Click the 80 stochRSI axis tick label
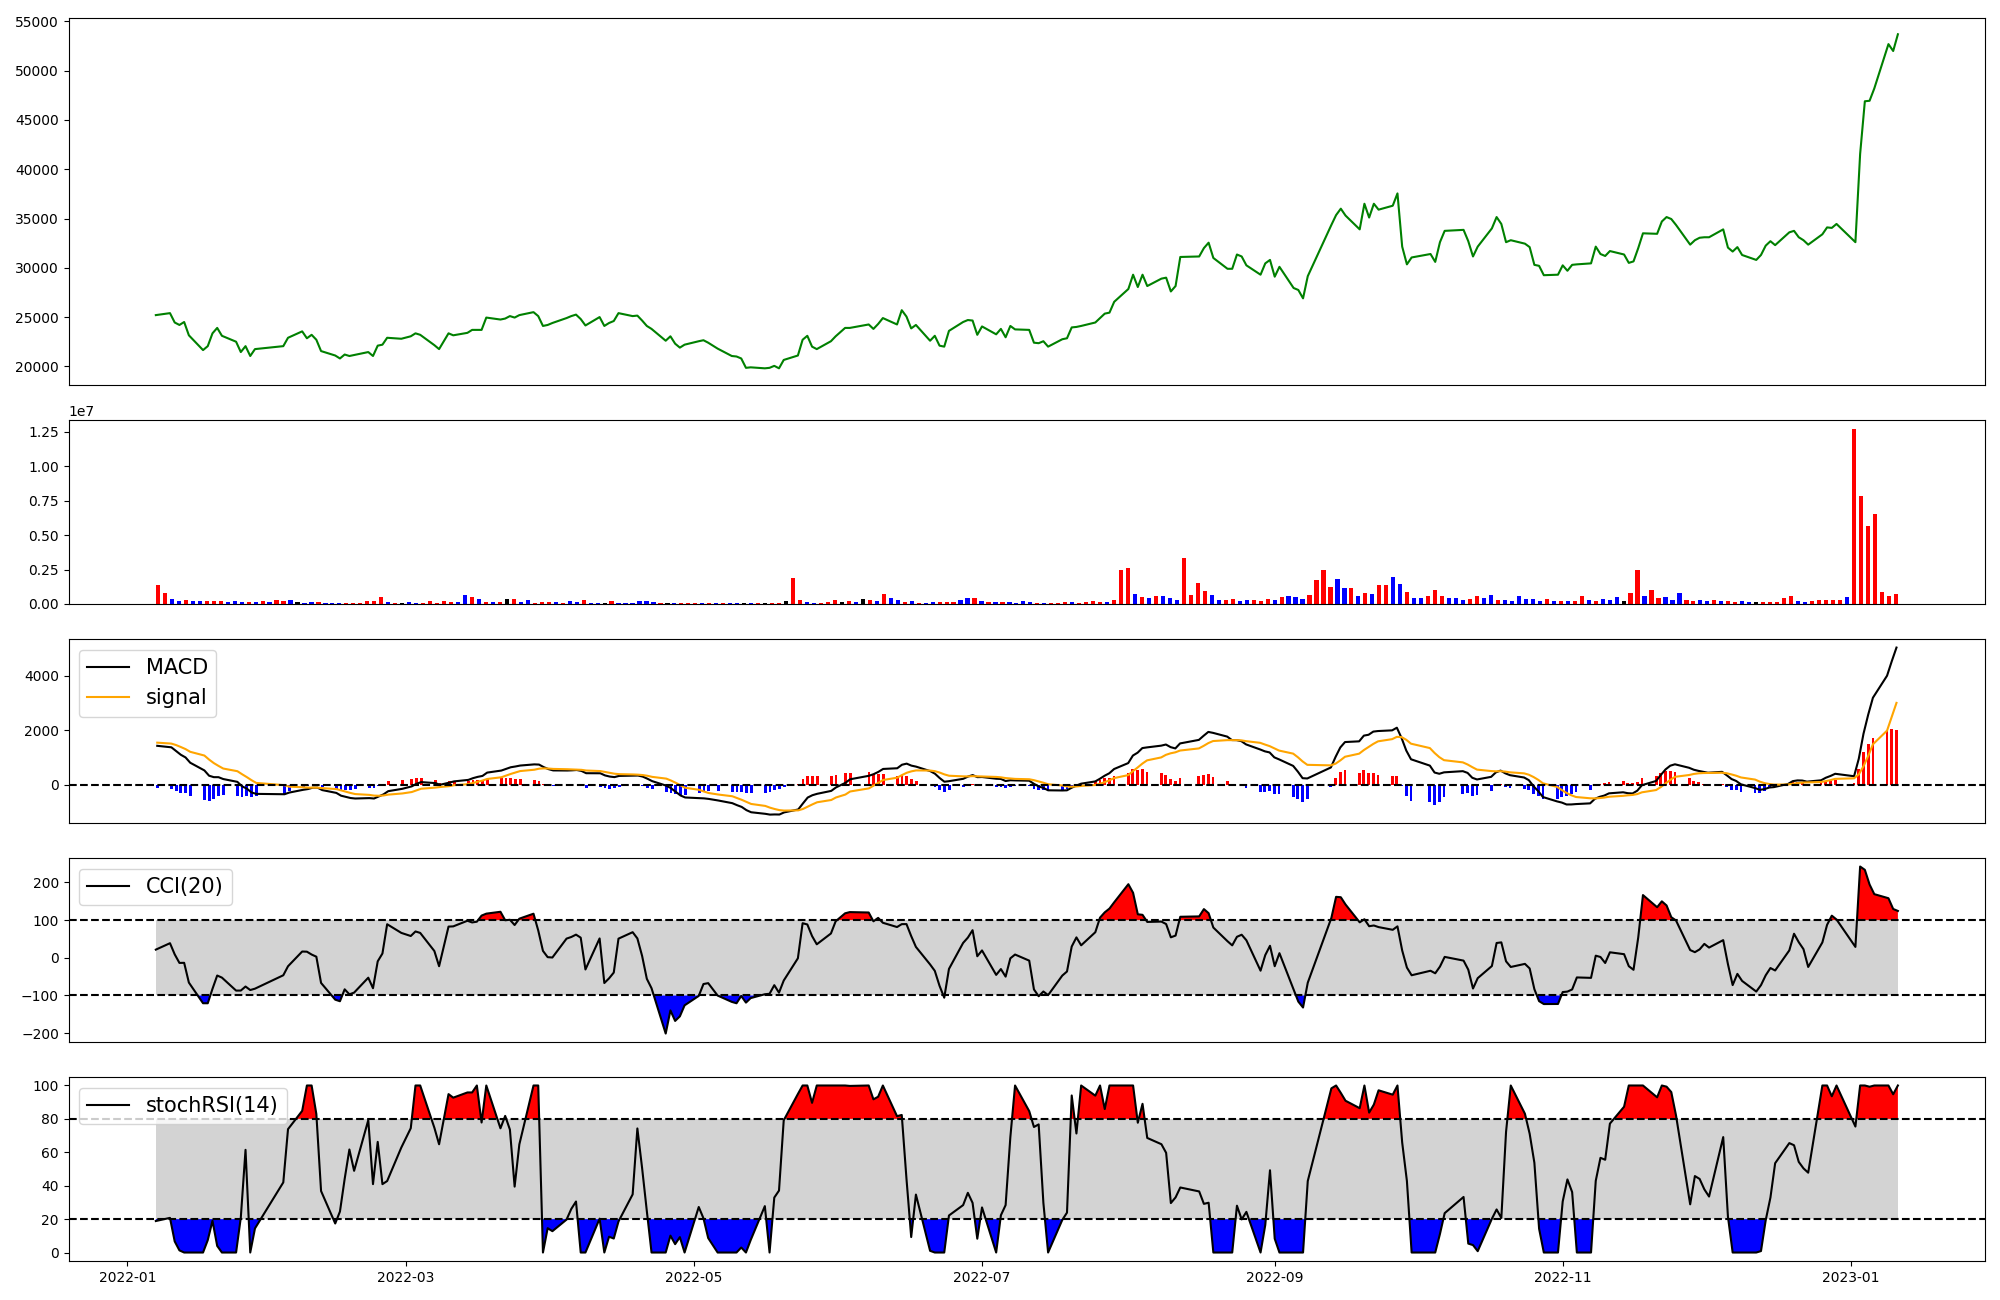Viewport: 2000px width, 1300px height. [x=50, y=1119]
